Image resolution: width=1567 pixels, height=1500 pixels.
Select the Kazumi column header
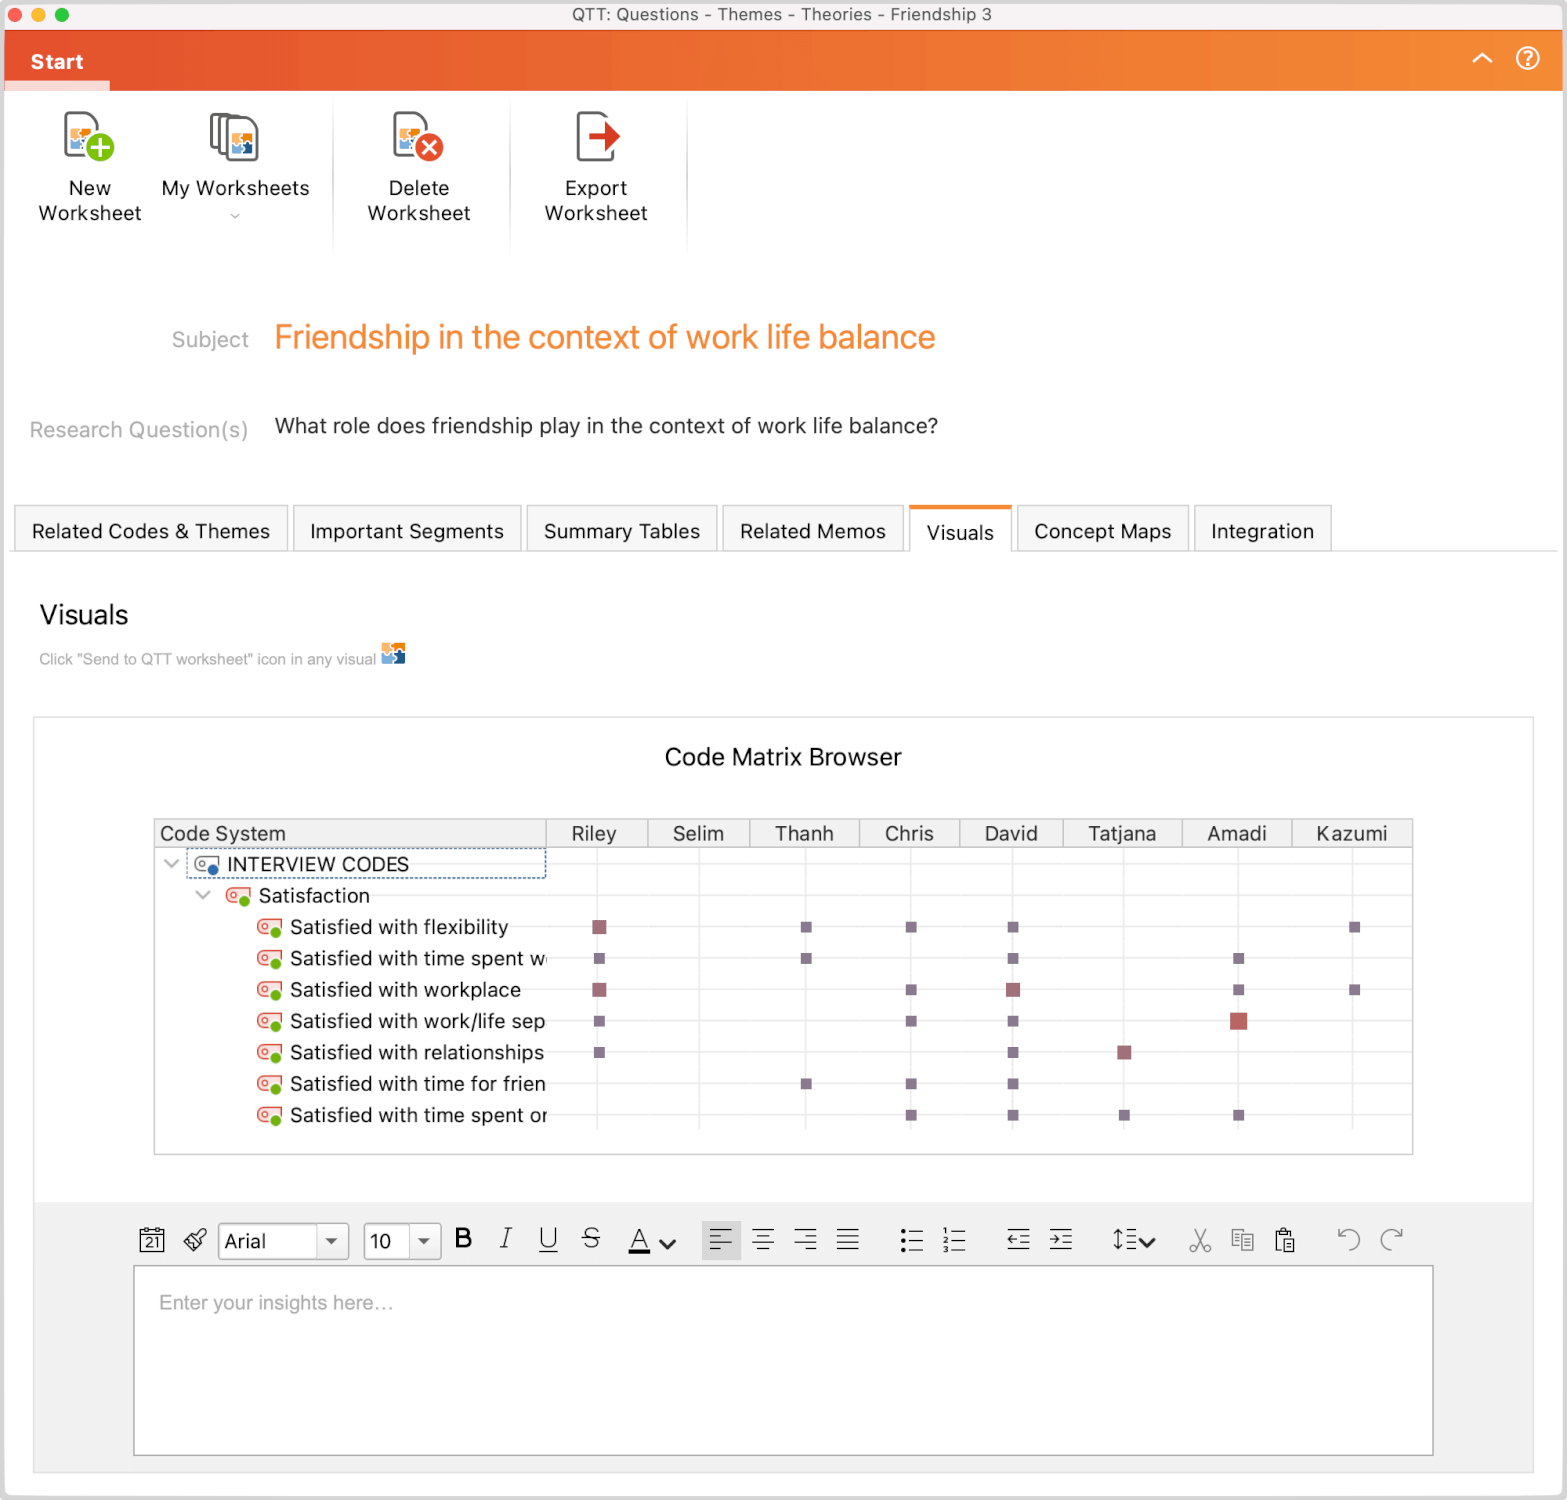pyautogui.click(x=1352, y=833)
